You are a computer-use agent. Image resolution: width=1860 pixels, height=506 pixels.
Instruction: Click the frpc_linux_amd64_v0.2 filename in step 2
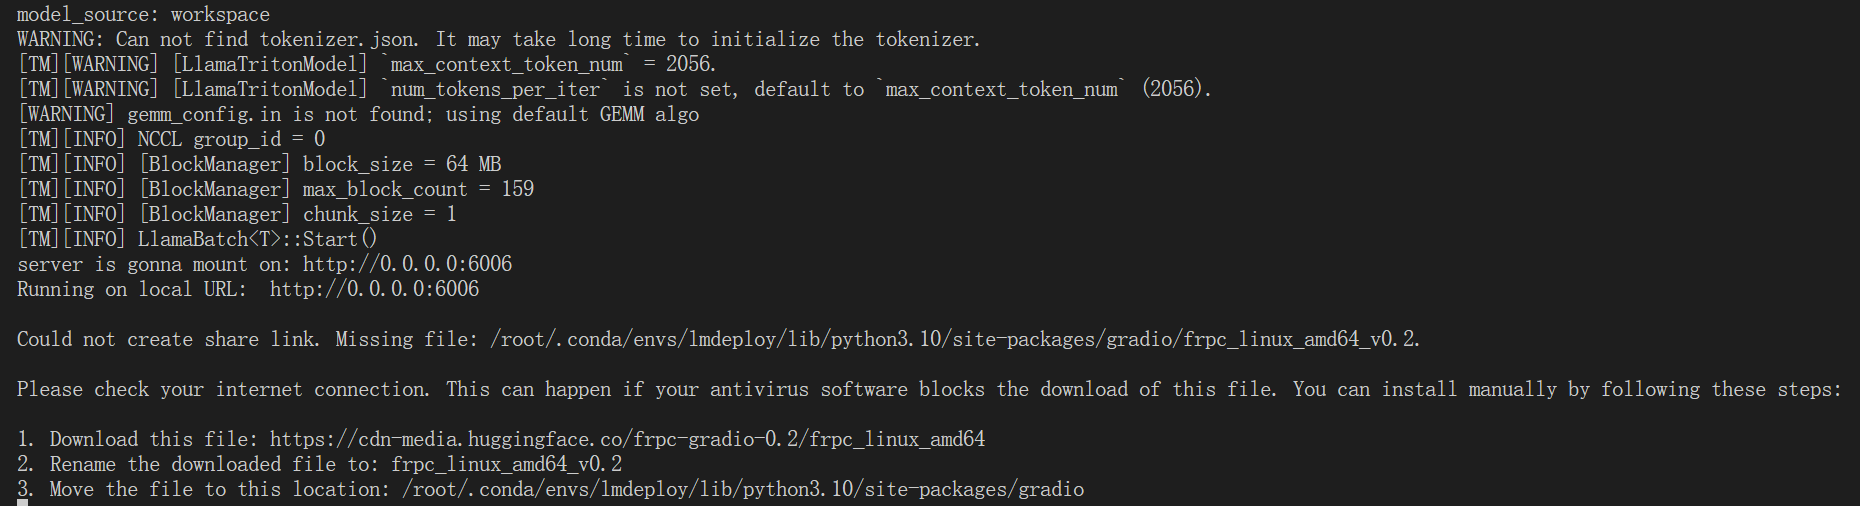(x=506, y=464)
